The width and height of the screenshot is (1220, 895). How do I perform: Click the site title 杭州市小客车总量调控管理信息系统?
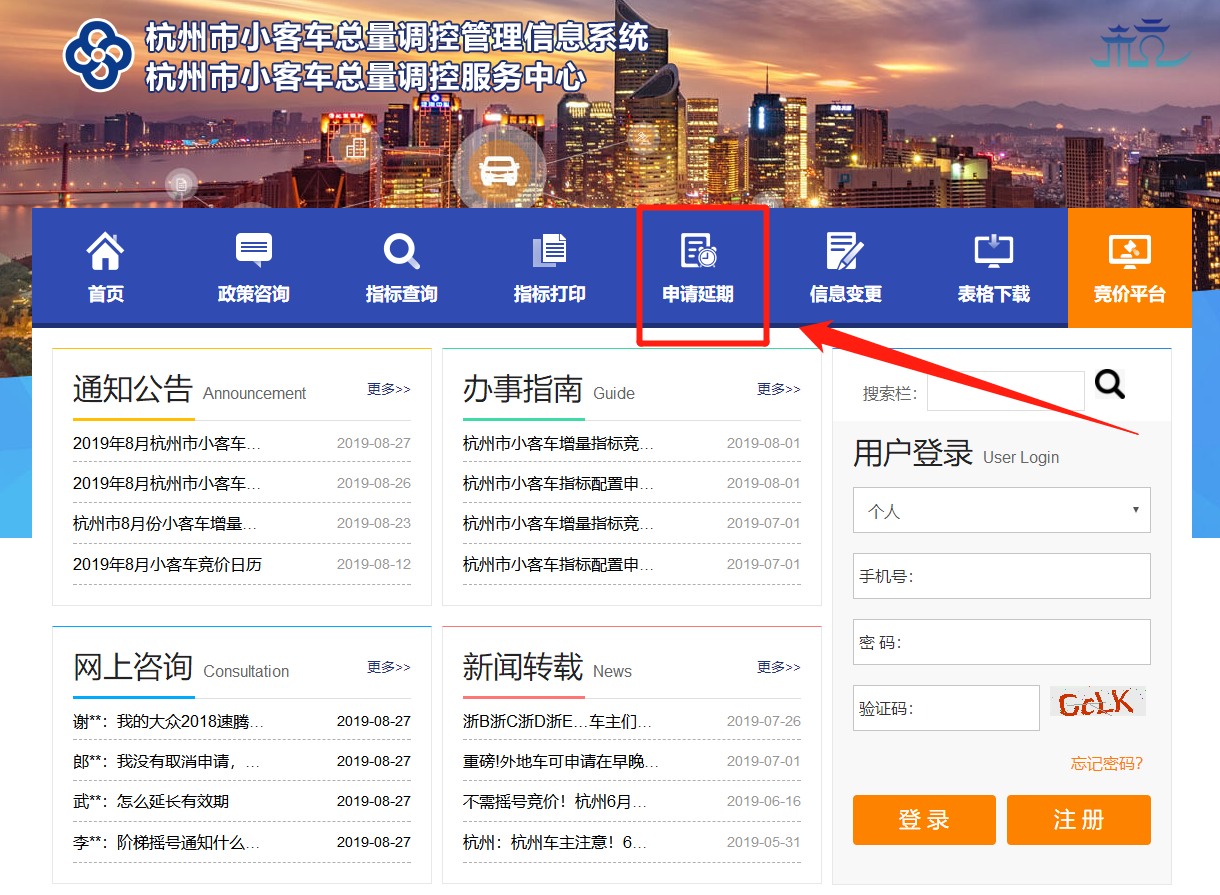click(x=398, y=38)
